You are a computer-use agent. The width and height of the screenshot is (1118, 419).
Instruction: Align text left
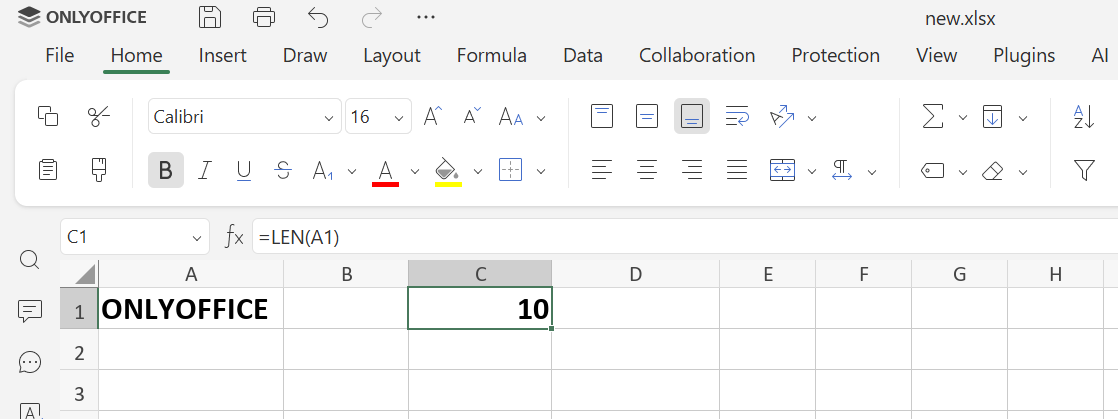pos(602,170)
